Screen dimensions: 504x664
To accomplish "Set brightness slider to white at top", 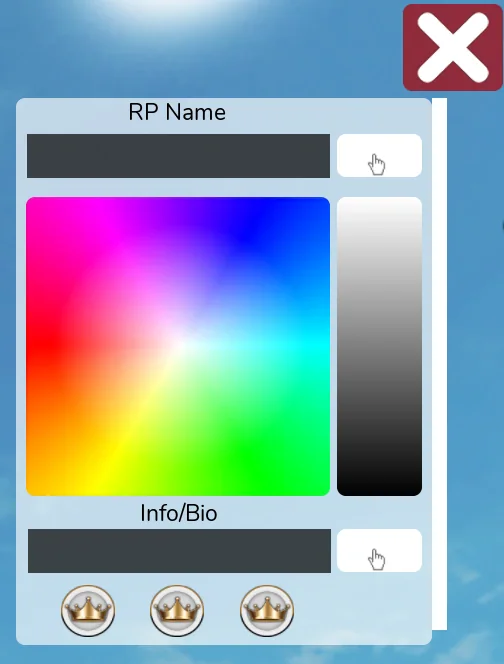I will click(x=379, y=201).
